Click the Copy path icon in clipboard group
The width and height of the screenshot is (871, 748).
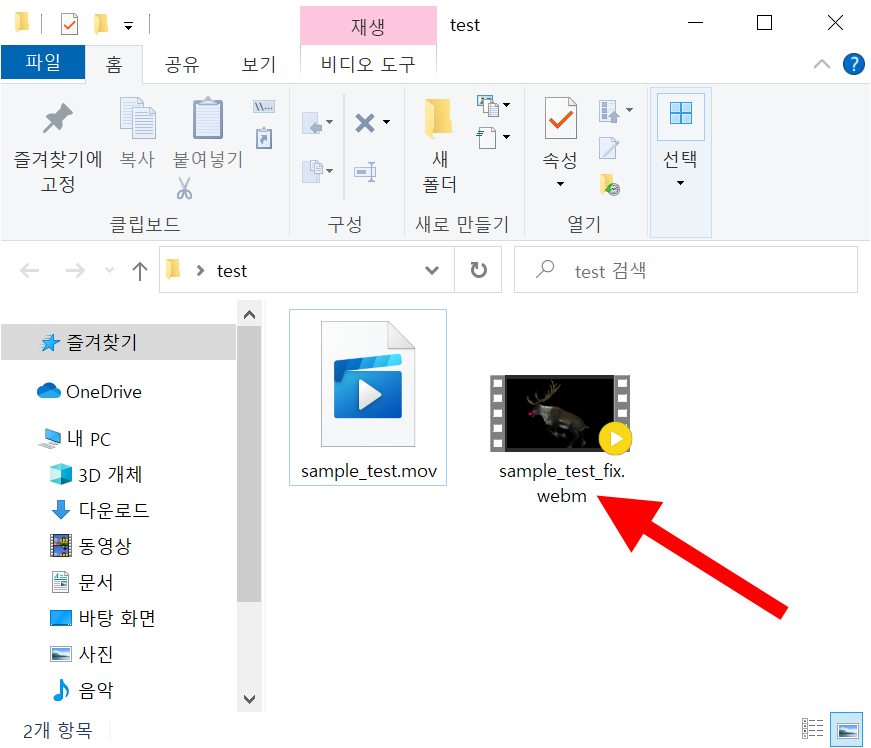(x=264, y=106)
